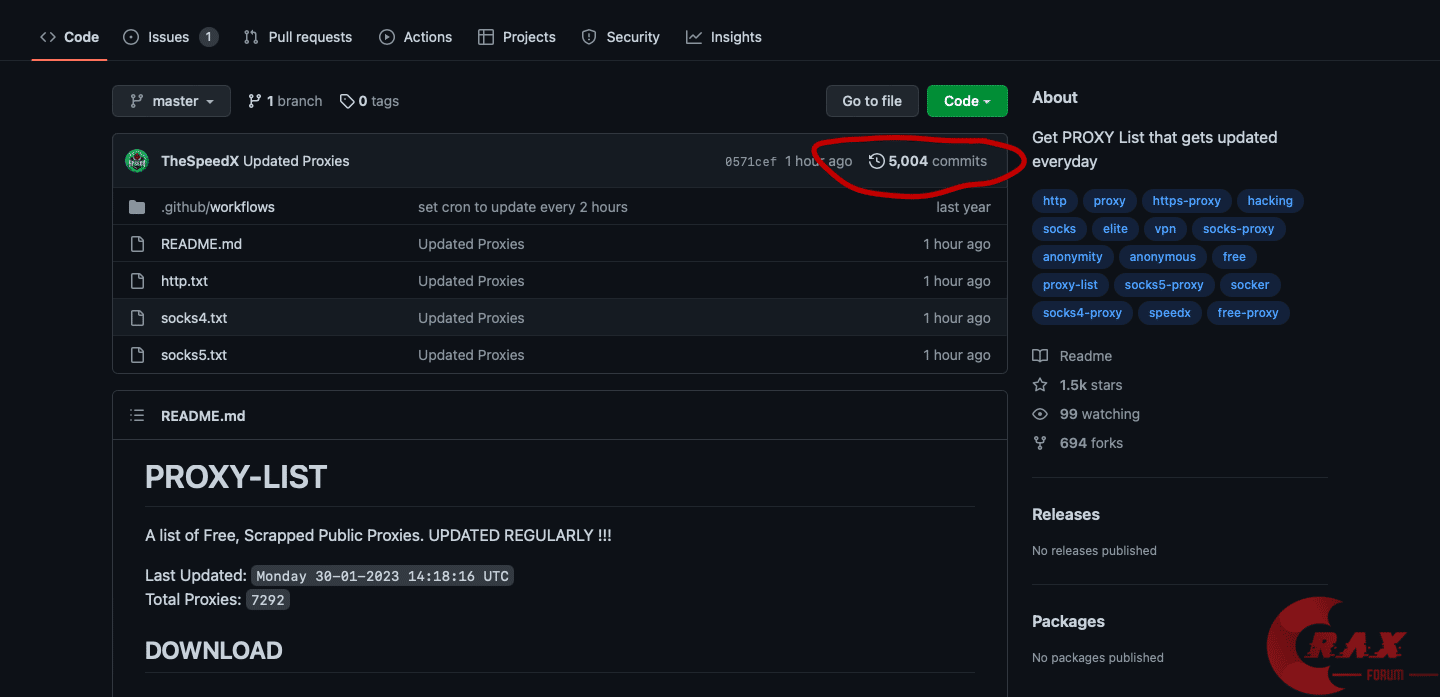
Task: Expand the master branch dropdown
Action: click(x=171, y=101)
